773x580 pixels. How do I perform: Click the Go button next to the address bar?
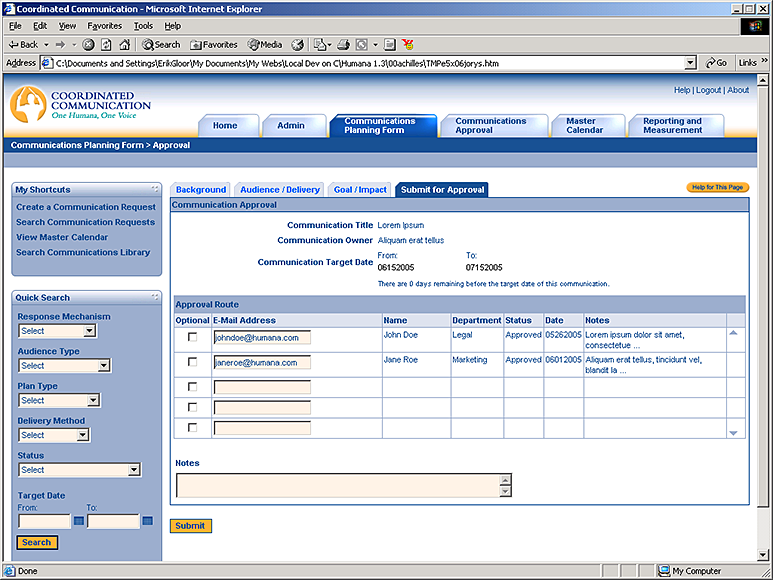[716, 63]
